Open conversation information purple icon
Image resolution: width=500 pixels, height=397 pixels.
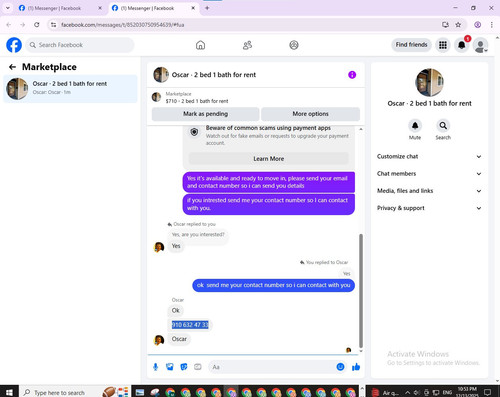click(x=352, y=75)
